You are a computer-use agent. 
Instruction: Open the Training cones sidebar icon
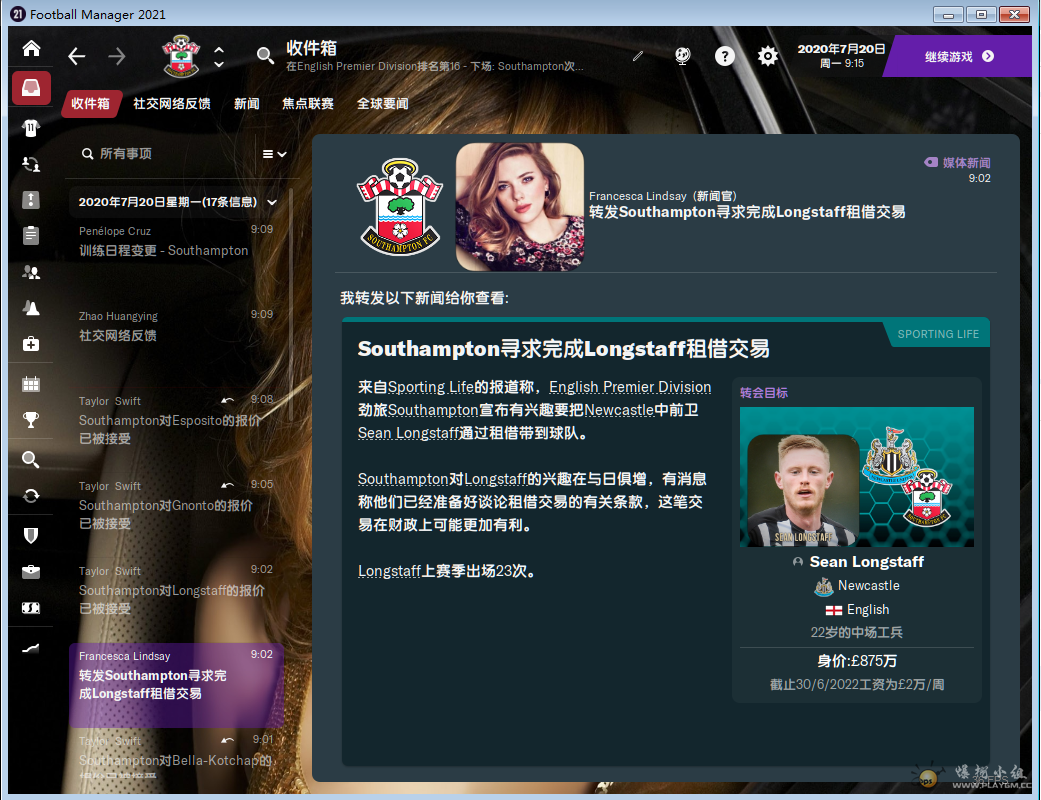[31, 307]
